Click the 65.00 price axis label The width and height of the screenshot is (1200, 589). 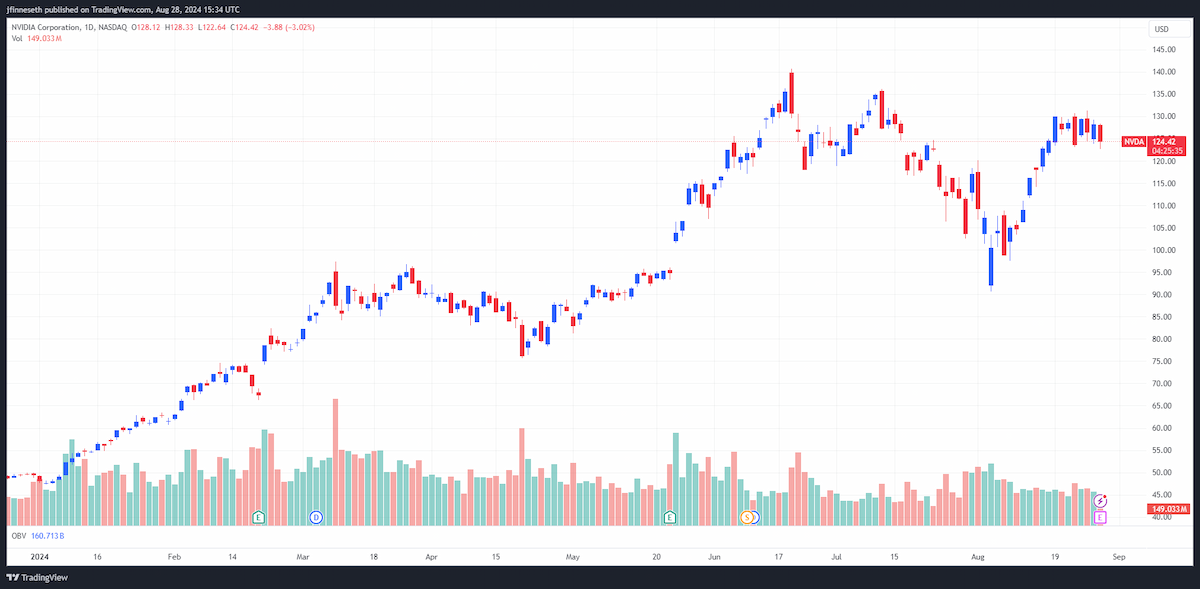point(1164,406)
